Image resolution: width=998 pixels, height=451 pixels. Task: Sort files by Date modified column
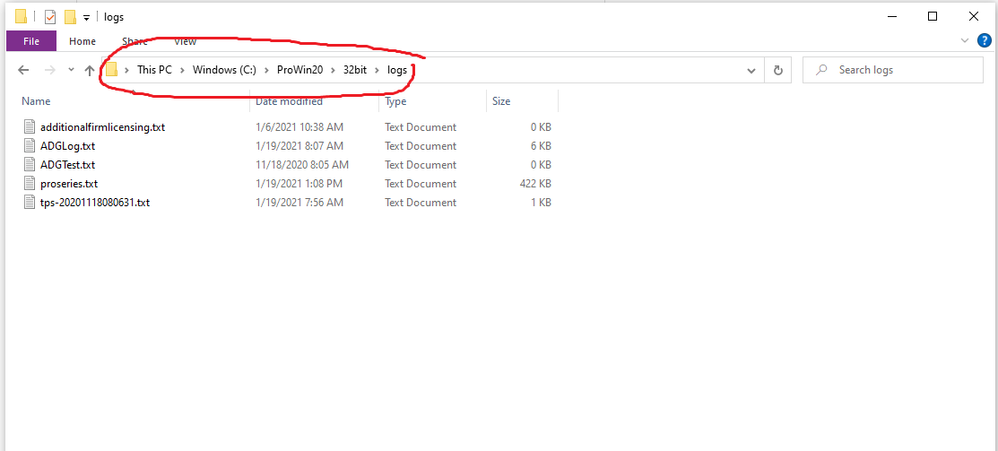289,101
